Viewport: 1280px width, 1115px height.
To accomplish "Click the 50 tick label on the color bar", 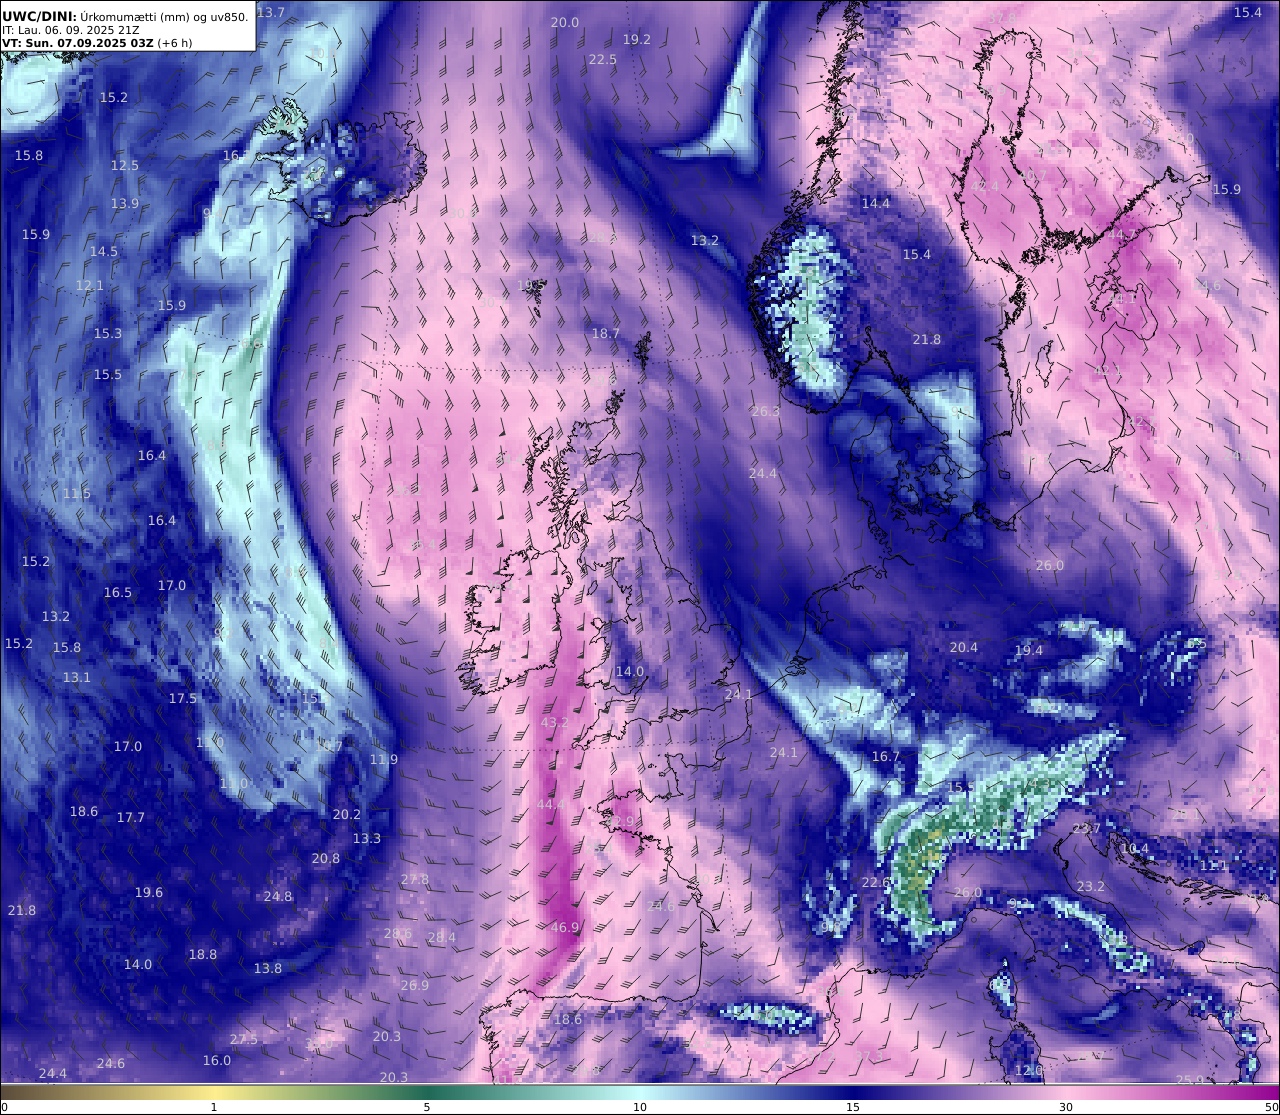I will coord(1271,1107).
